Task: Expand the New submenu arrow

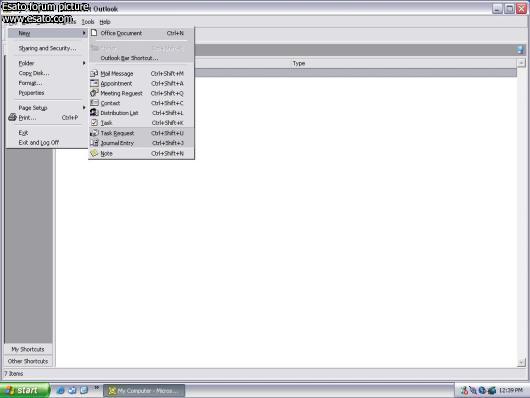Action: 84,33
